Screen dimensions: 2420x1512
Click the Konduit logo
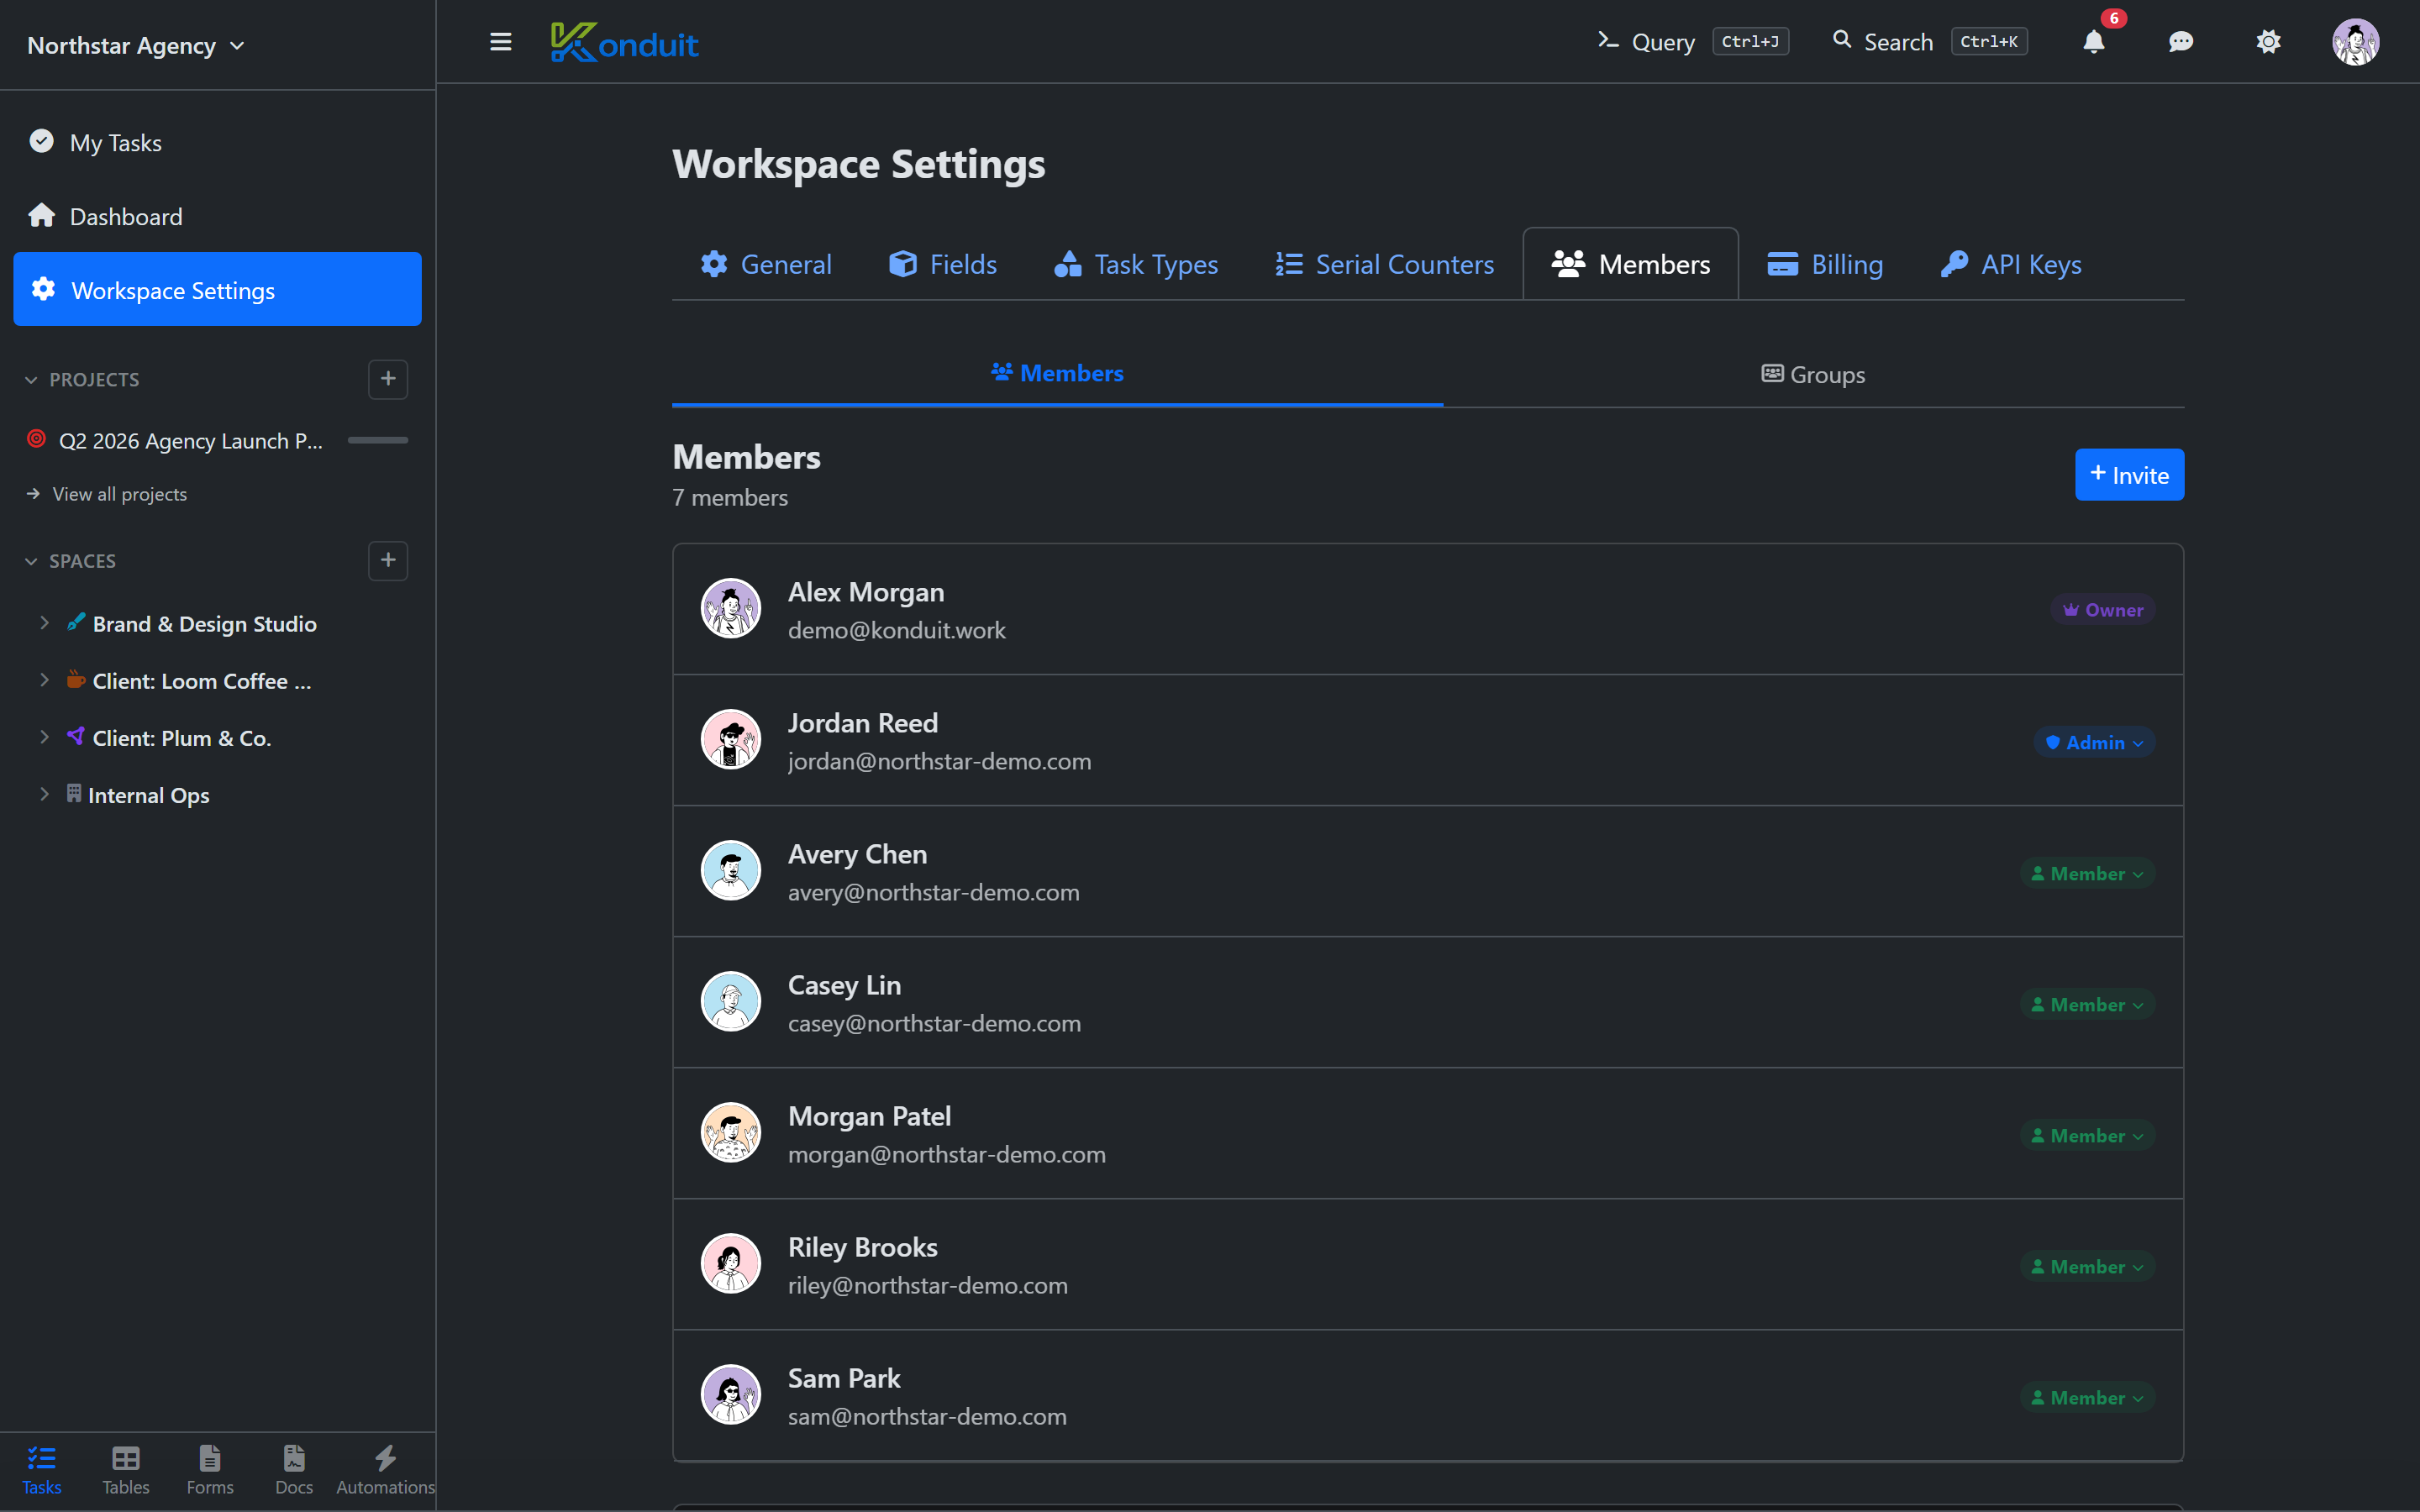pyautogui.click(x=624, y=42)
